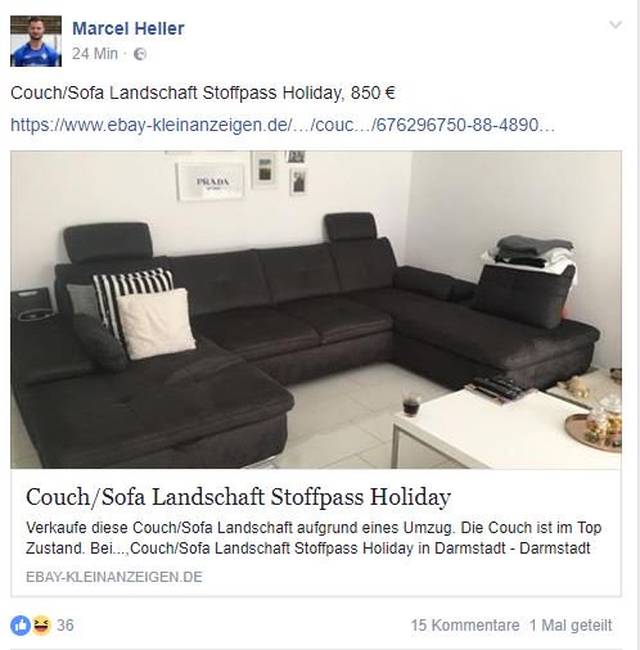Open the Marcel Heller profile name link
Image resolution: width=640 pixels, height=650 pixels.
(128, 29)
